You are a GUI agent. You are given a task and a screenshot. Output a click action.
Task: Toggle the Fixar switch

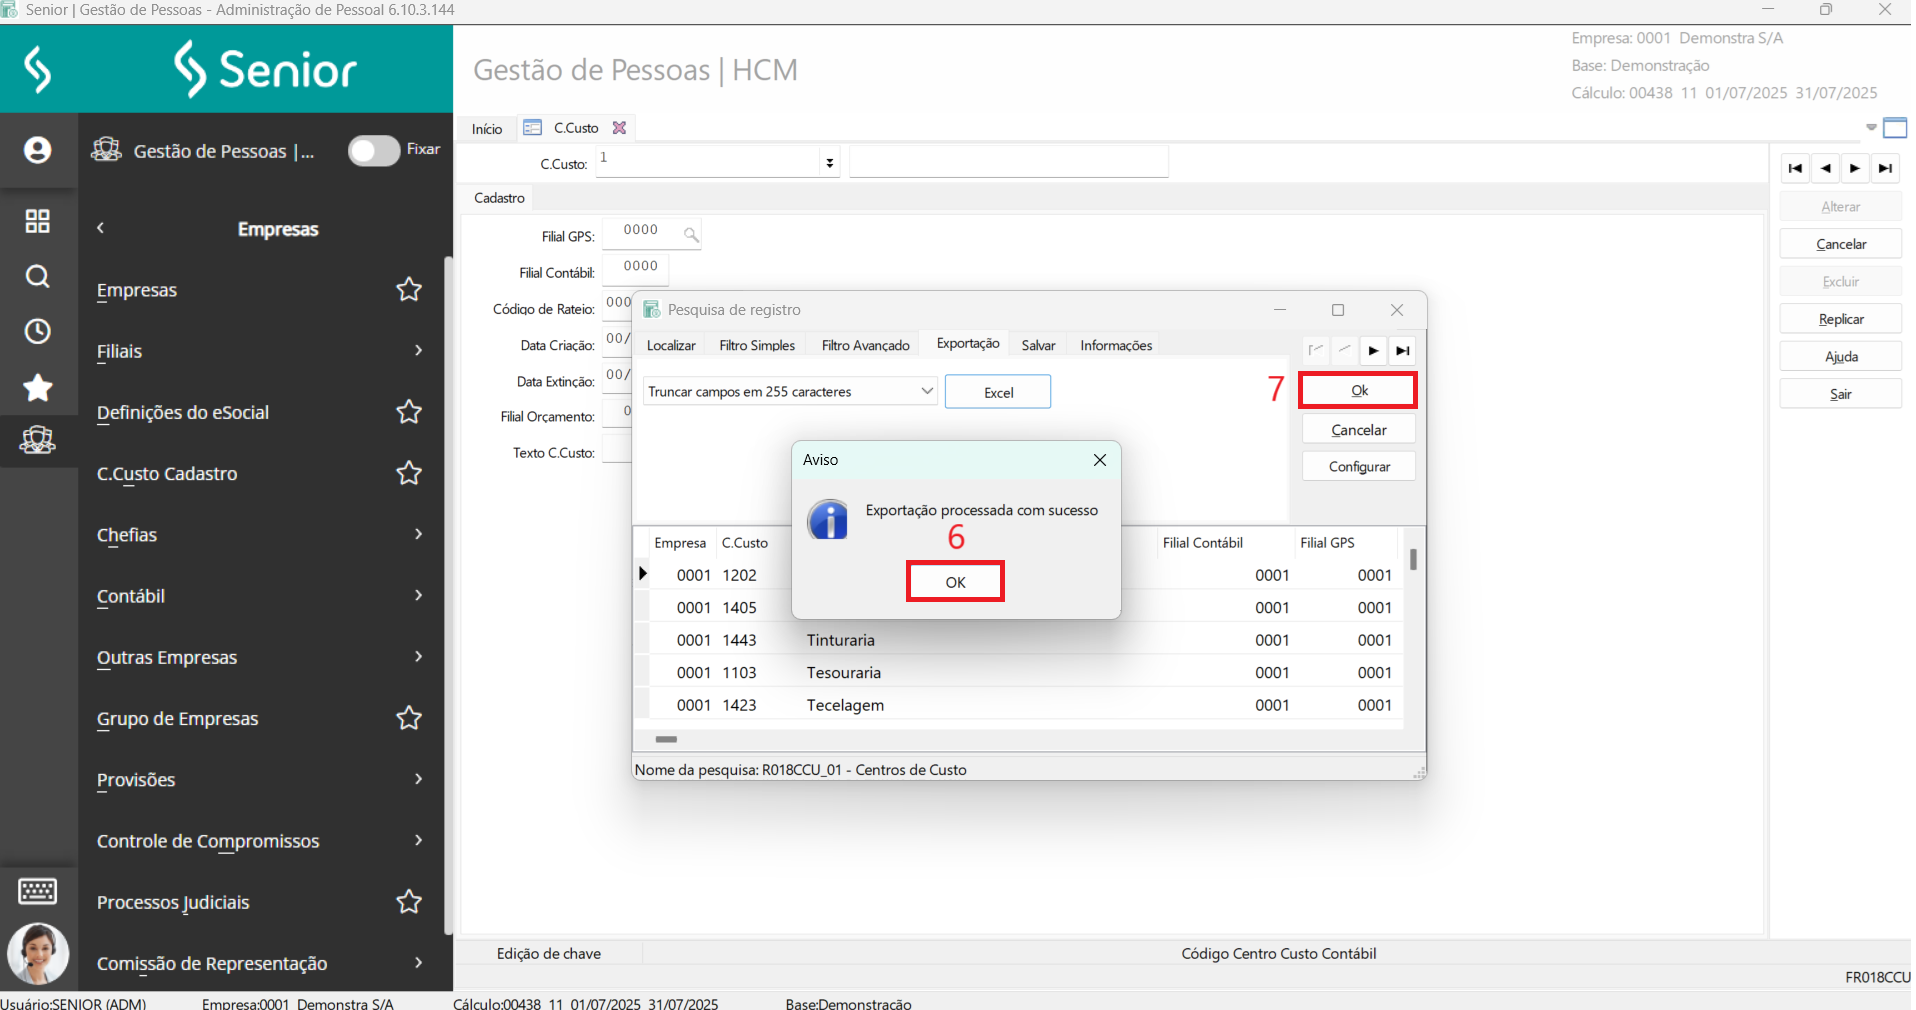point(374,151)
